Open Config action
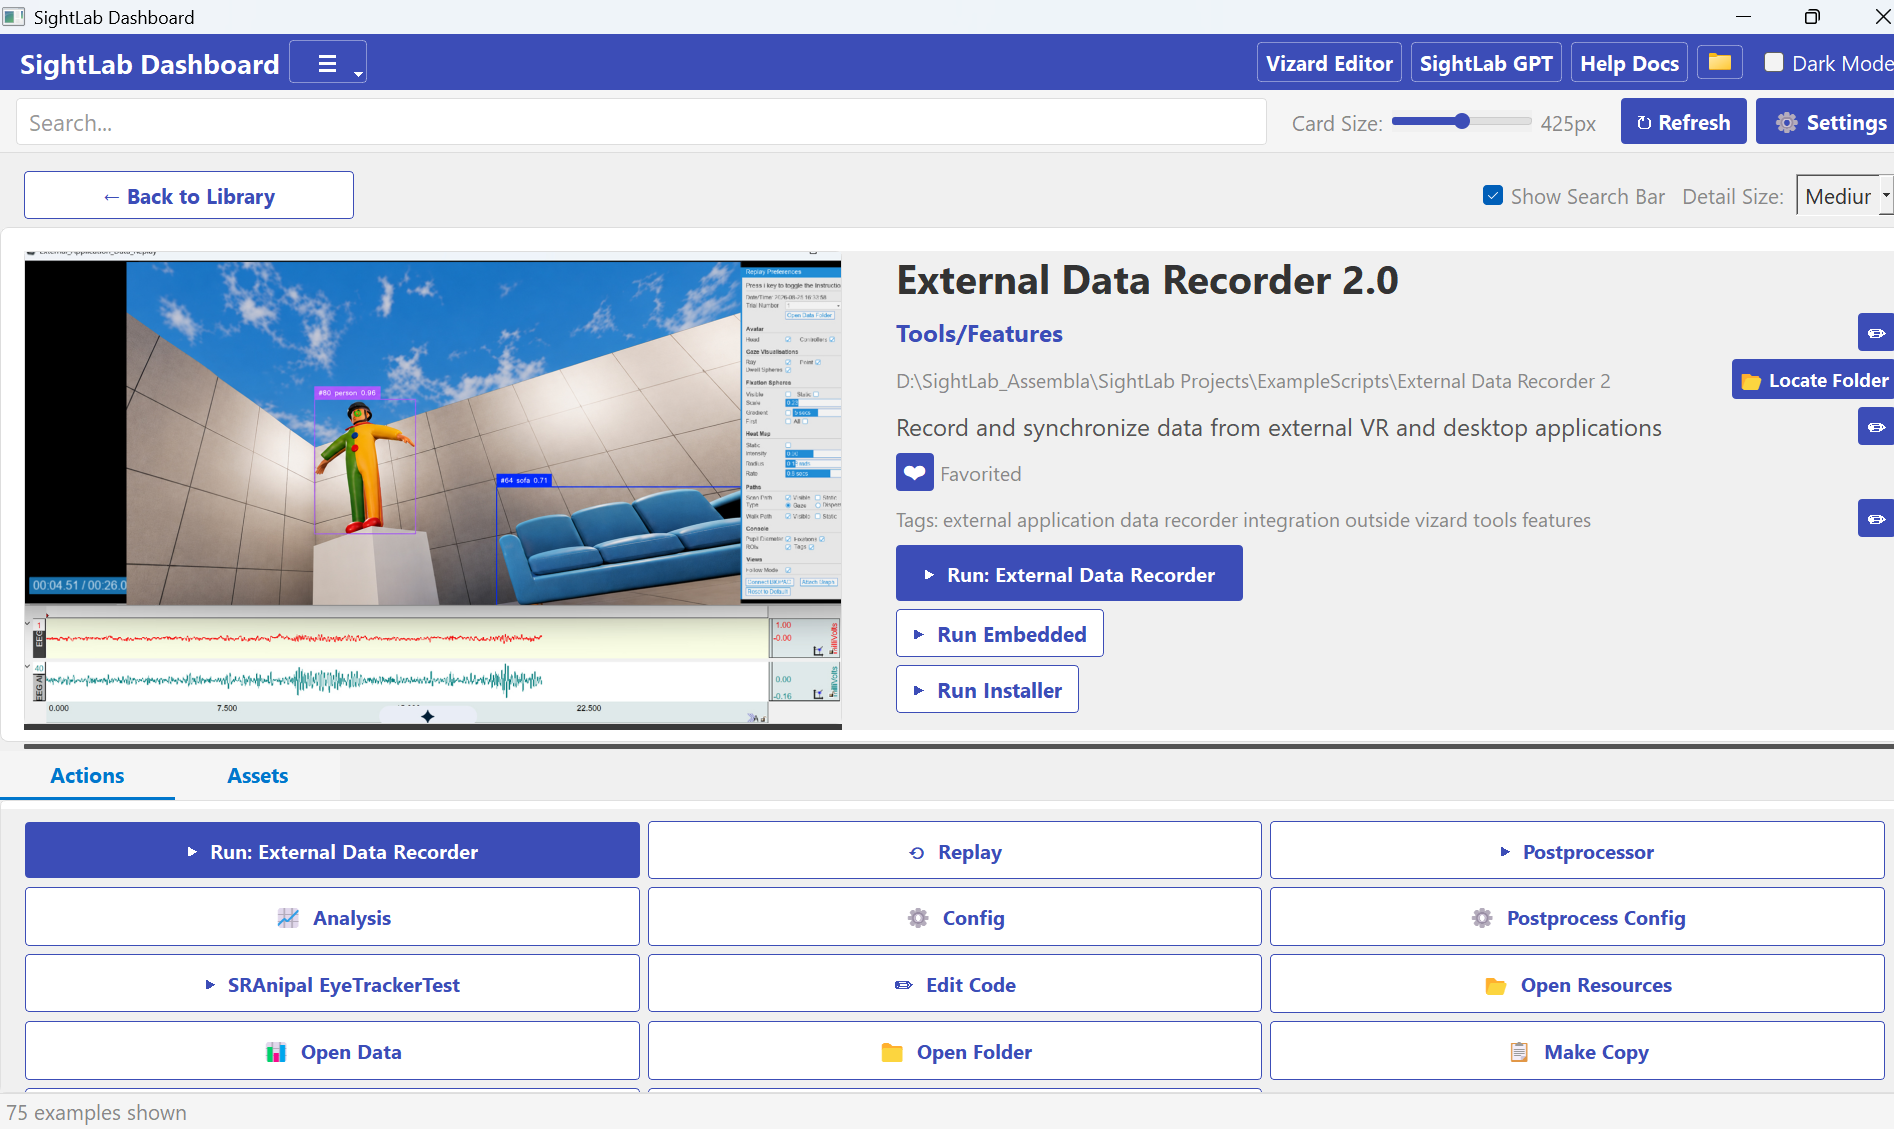1894x1129 pixels. pyautogui.click(x=955, y=917)
